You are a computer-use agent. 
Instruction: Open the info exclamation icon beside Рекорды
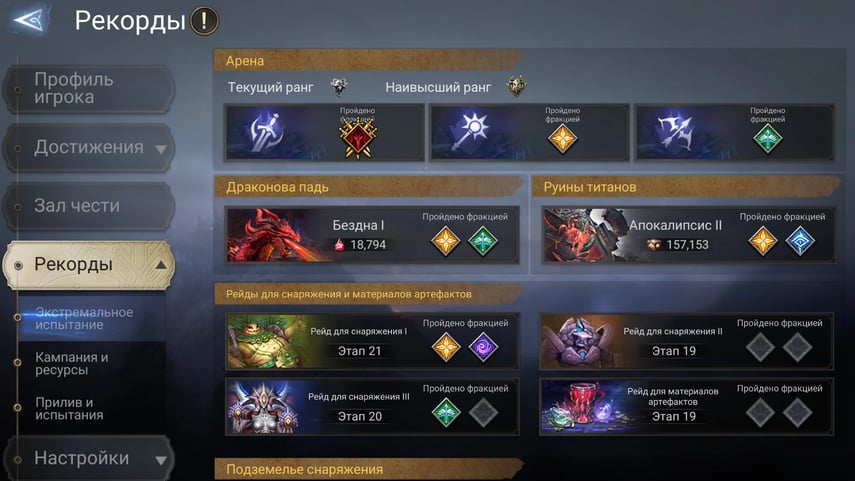[204, 21]
